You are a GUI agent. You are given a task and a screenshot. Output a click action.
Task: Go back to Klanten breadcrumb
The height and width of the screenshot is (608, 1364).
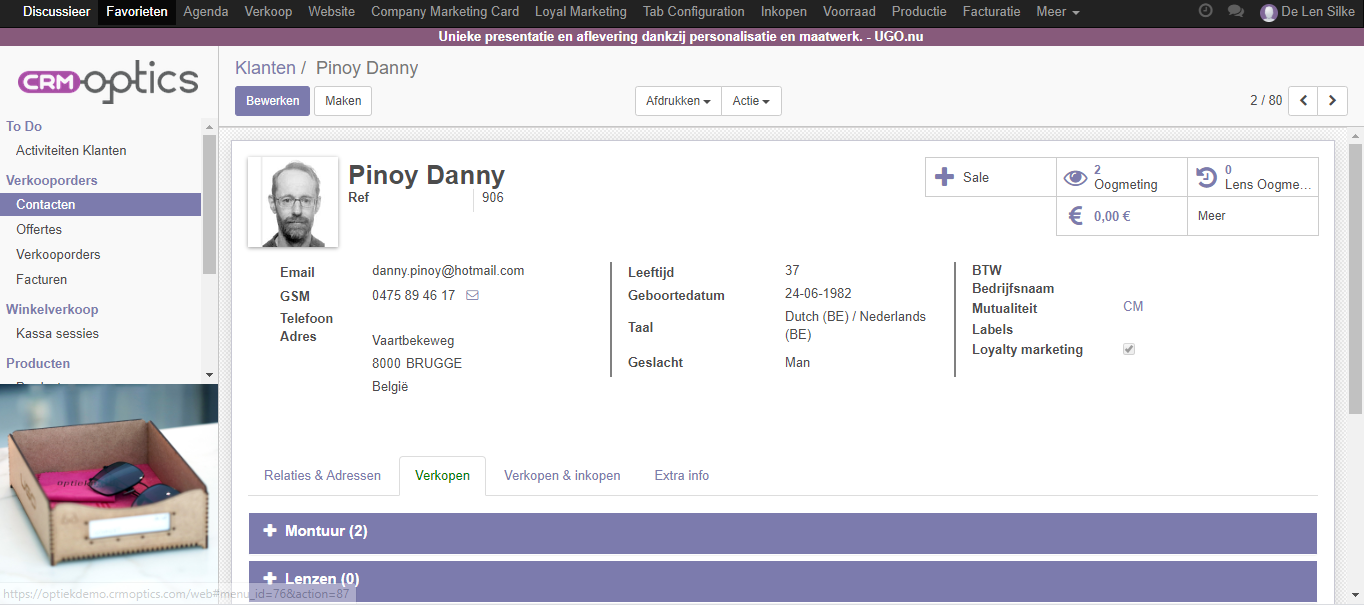point(265,68)
